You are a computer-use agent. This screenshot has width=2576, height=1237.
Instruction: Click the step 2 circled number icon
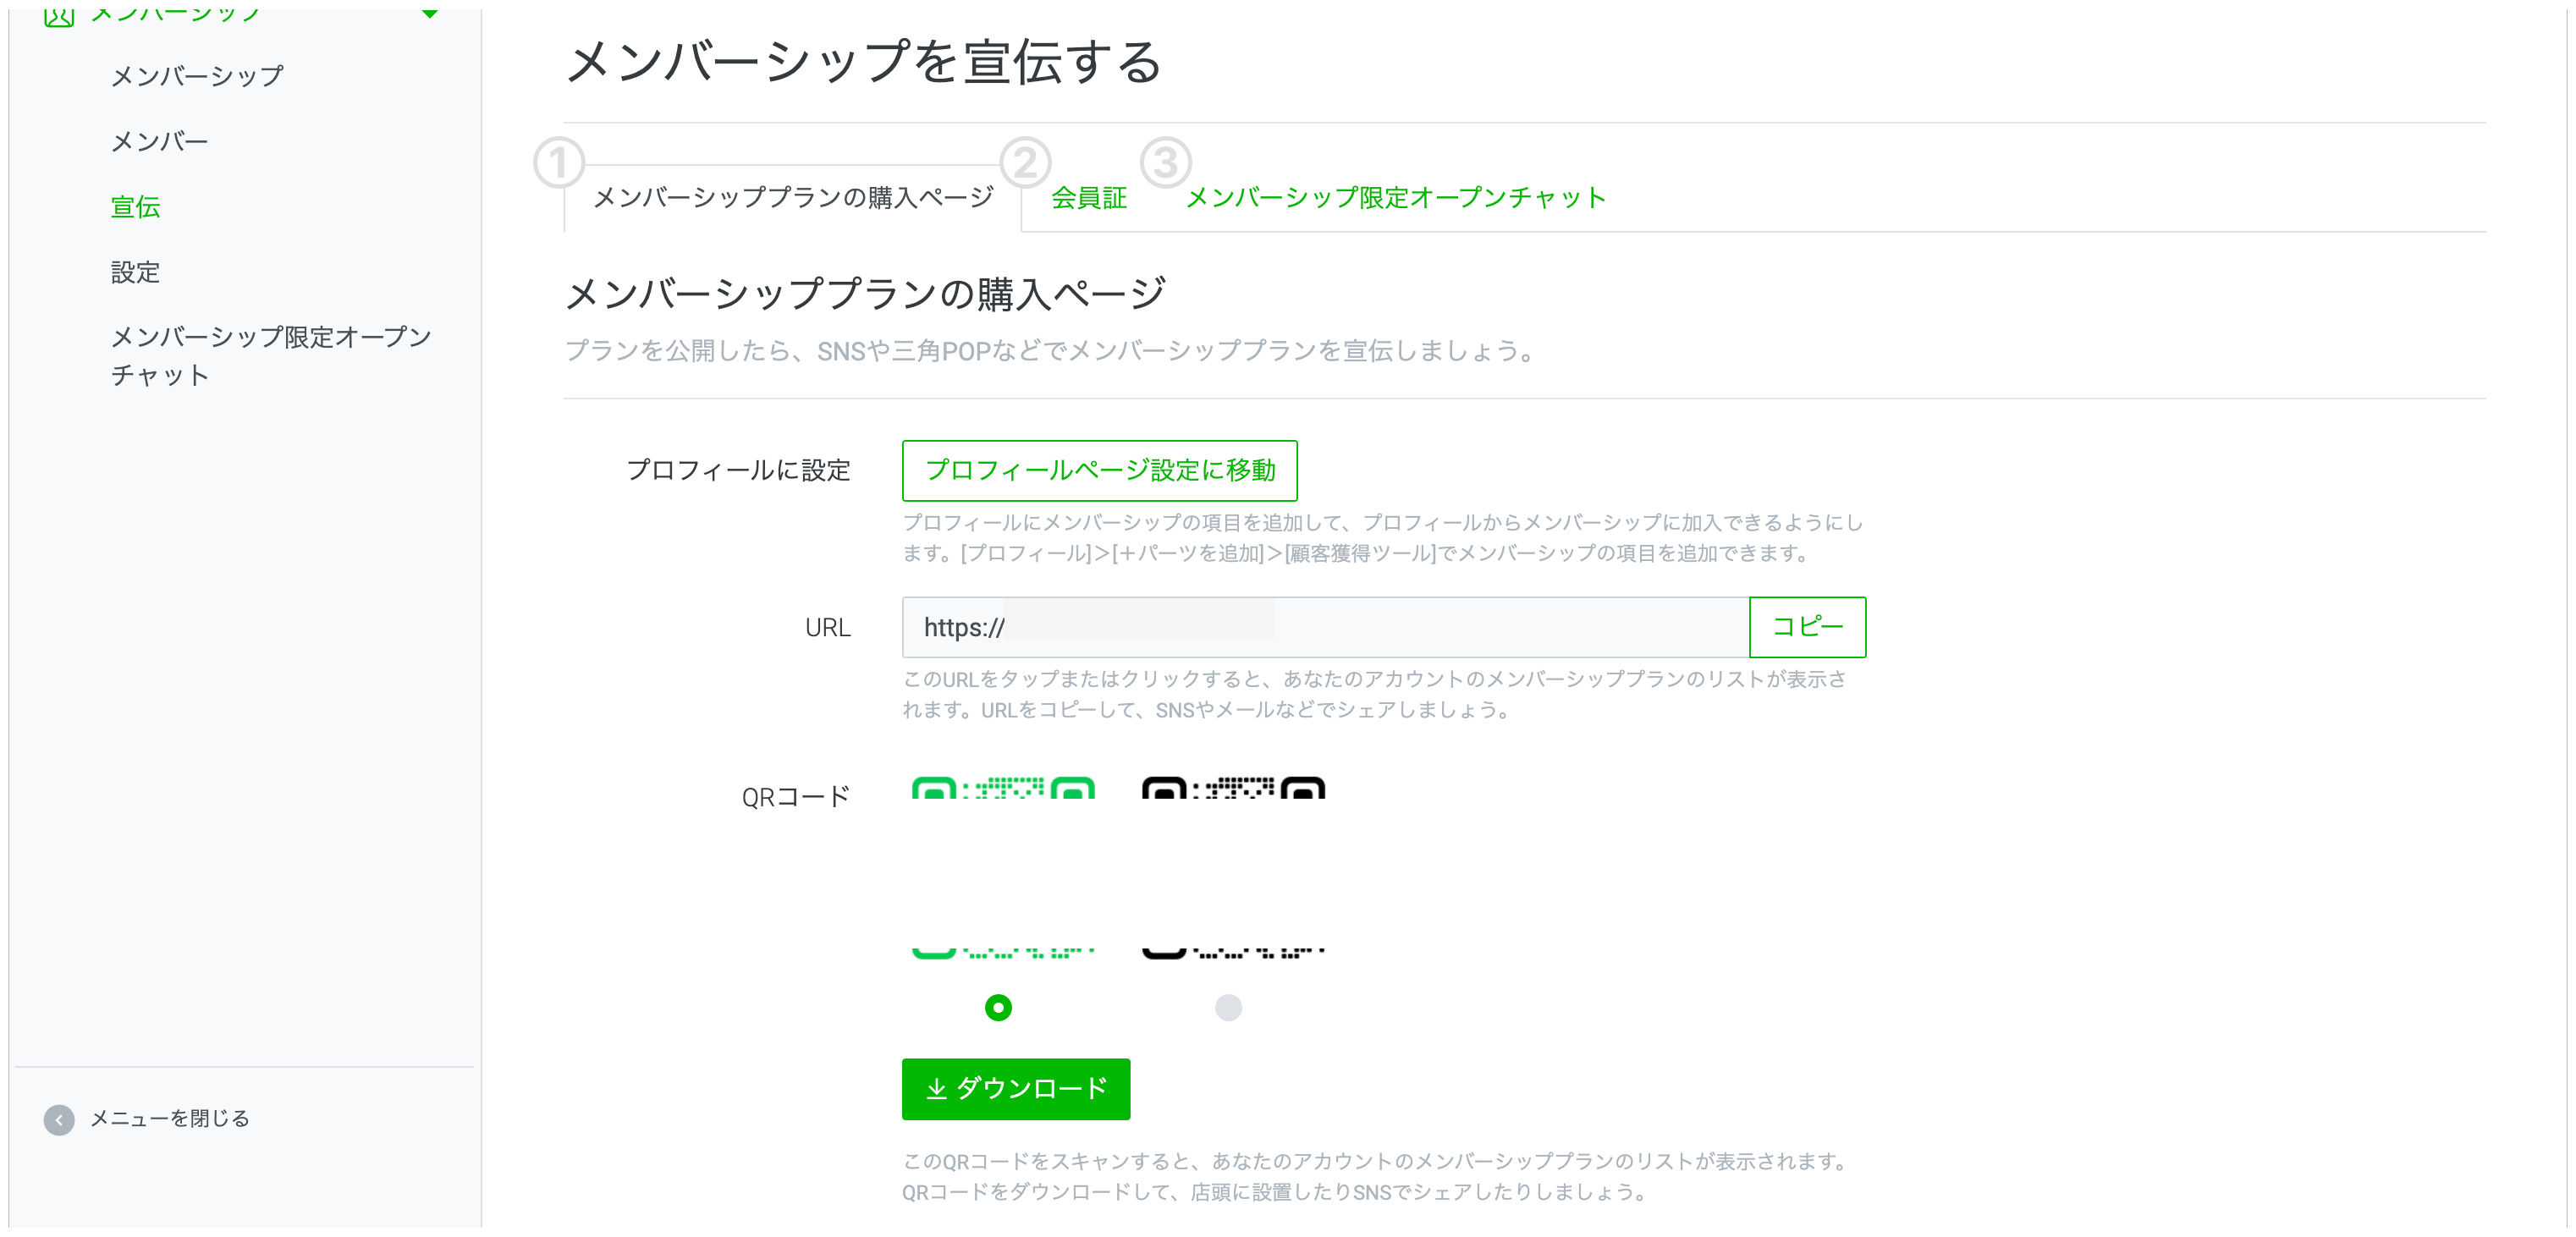pyautogui.click(x=1025, y=163)
